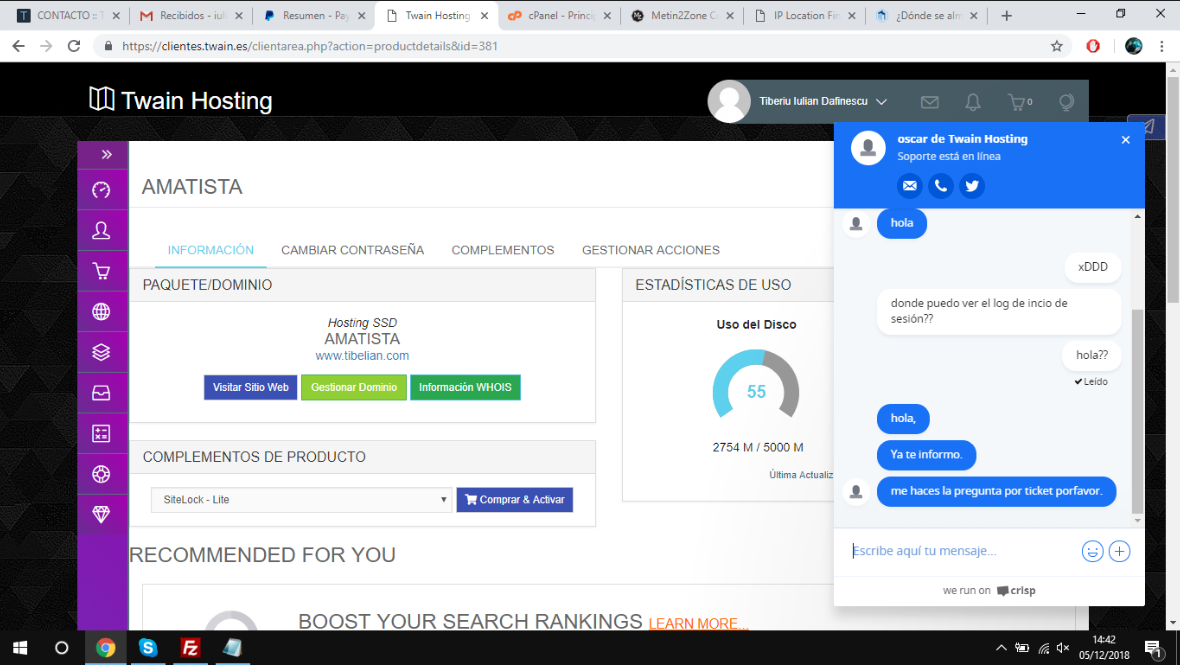1180x665 pixels.
Task: Click the 'we run on crisp' link
Action: (989, 591)
